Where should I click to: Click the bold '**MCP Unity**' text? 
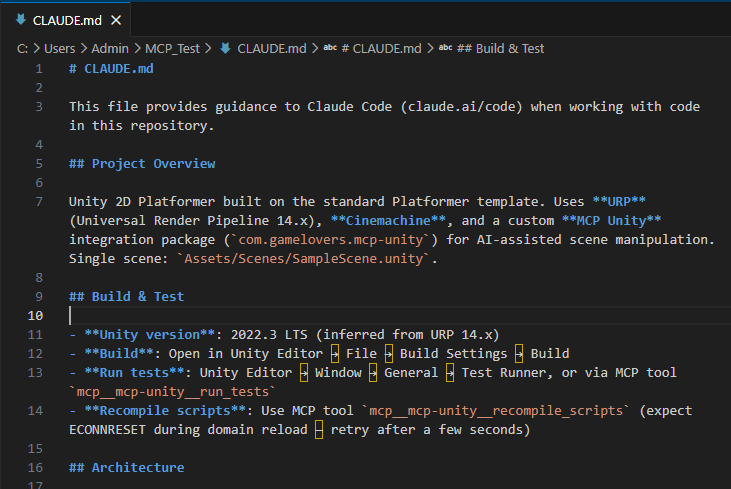tap(611, 221)
